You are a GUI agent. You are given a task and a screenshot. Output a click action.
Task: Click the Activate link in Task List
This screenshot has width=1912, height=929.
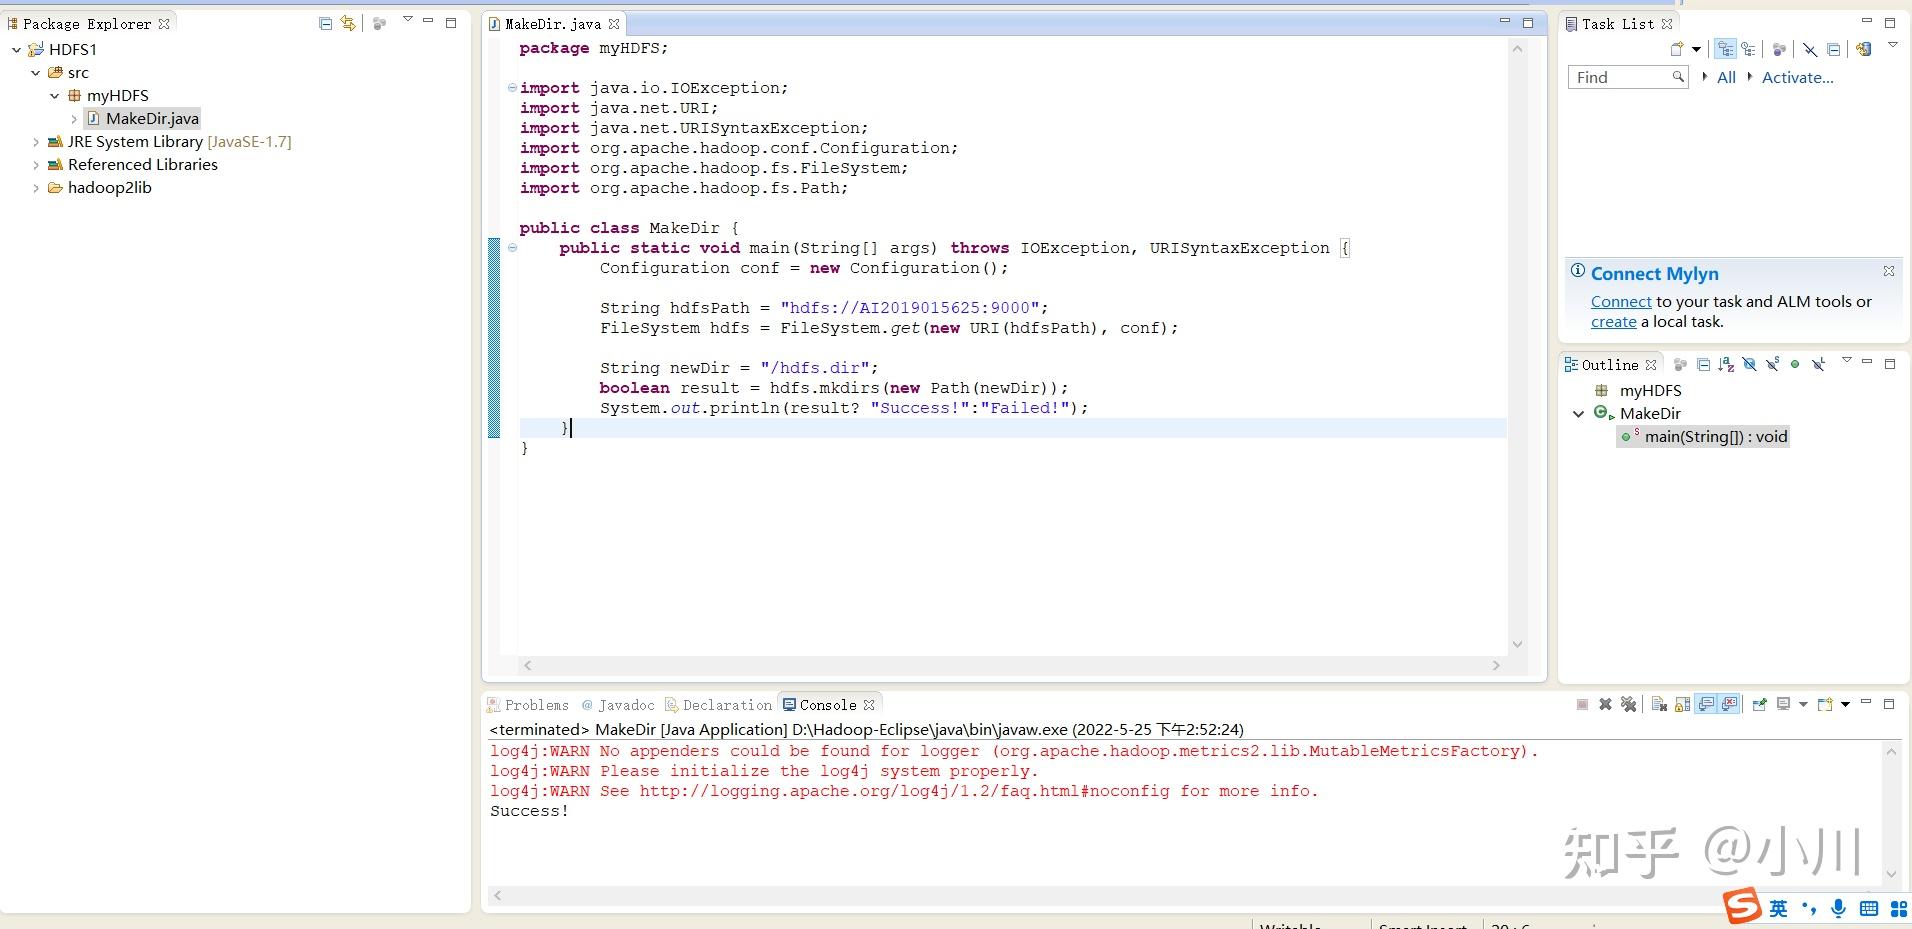click(1797, 77)
